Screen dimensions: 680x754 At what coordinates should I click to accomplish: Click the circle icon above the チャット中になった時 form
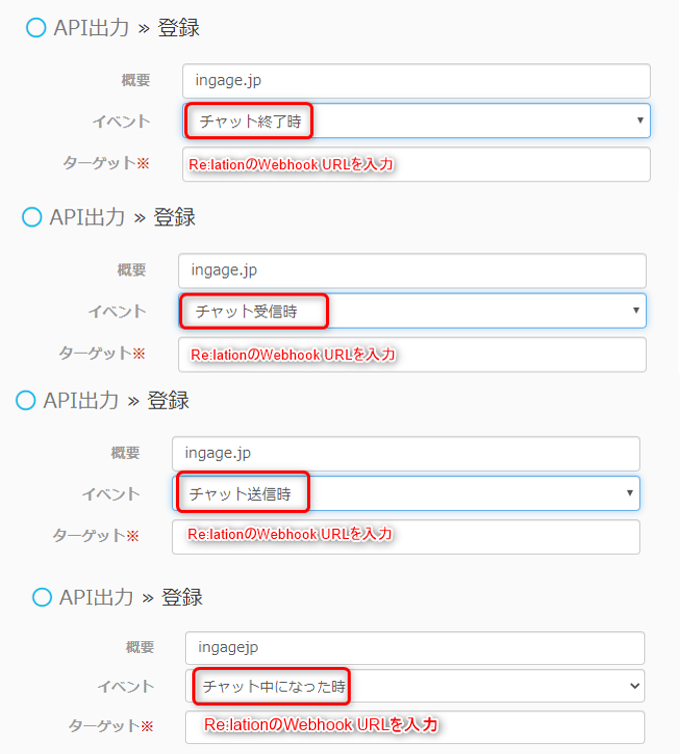42,597
